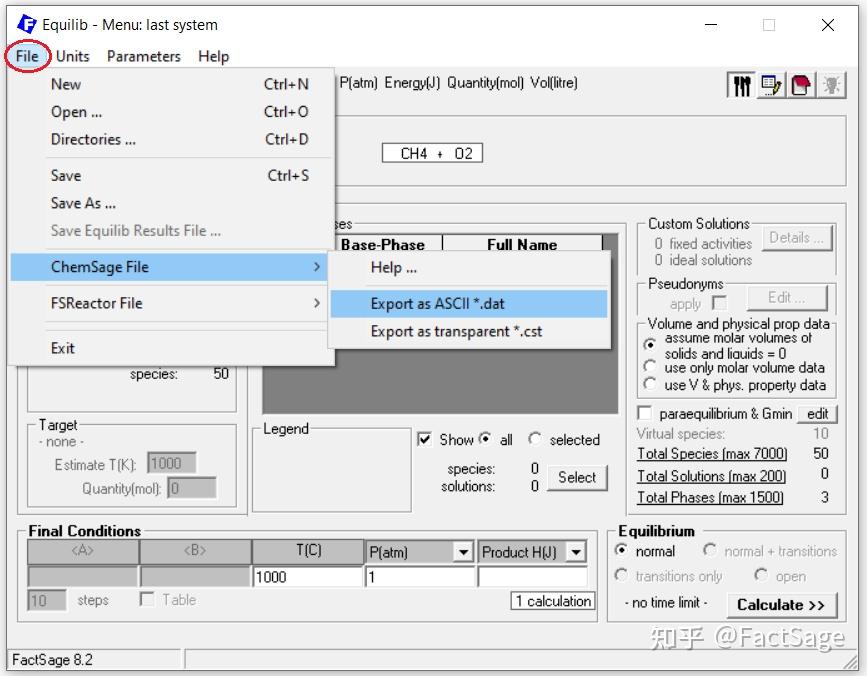Toggle the Show checkbox
Screen dimensions: 867x676
[x=424, y=439]
